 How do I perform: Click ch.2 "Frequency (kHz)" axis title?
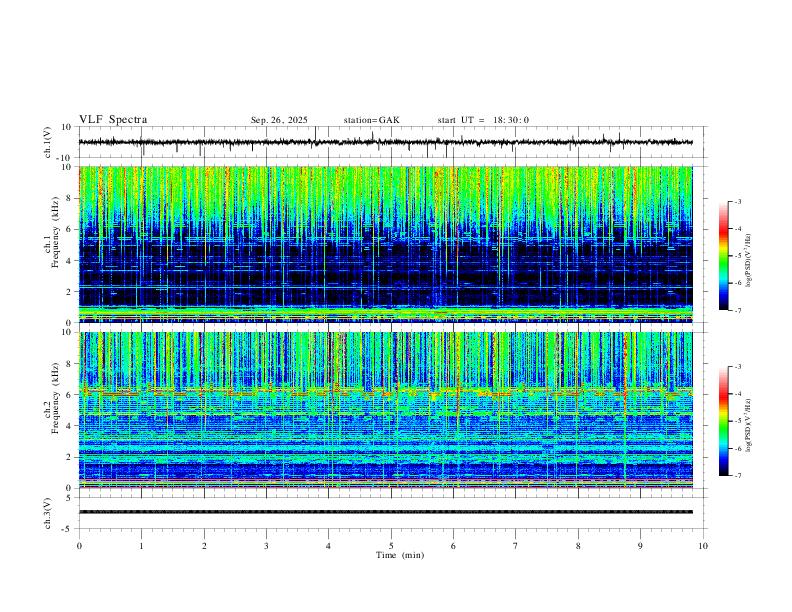55,398
